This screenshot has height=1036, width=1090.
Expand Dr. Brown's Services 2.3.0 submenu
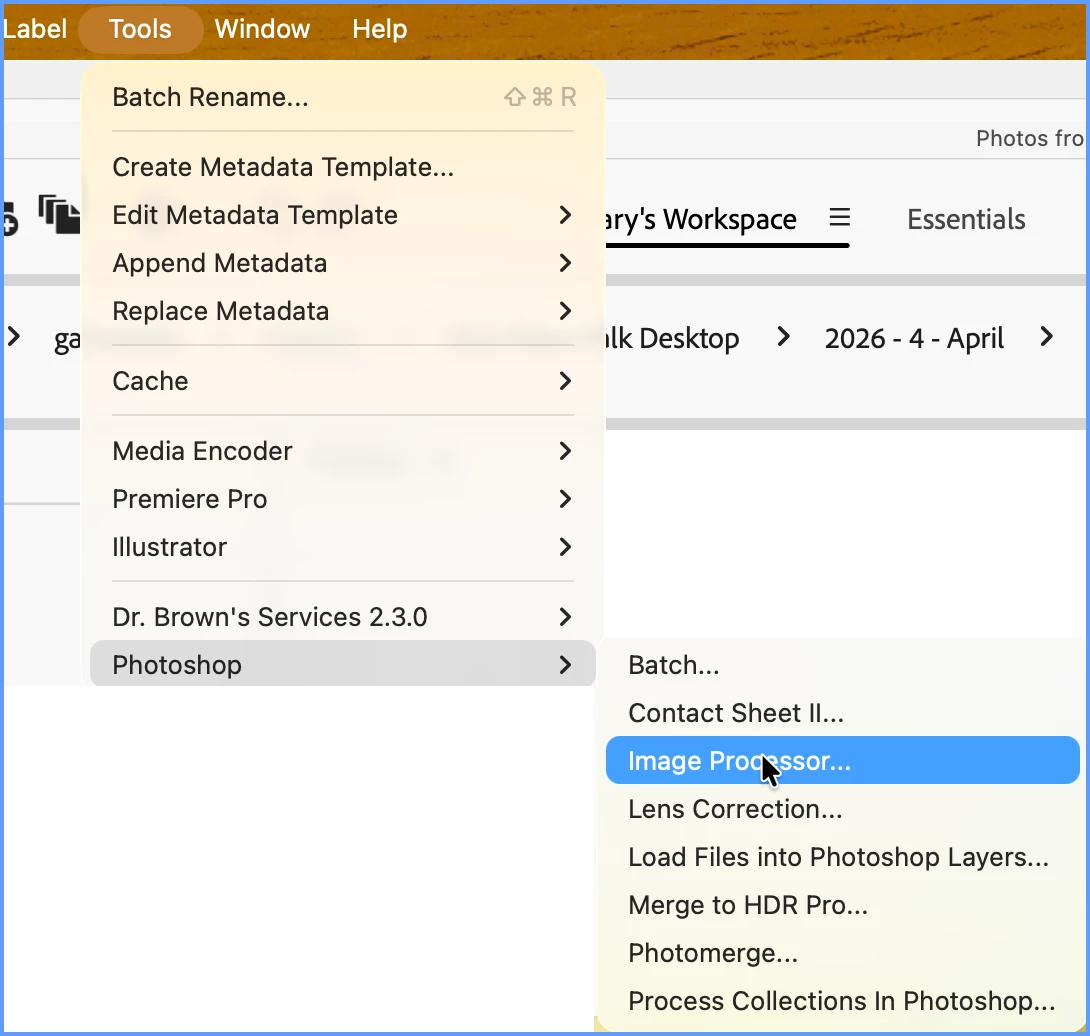pyautogui.click(x=343, y=617)
